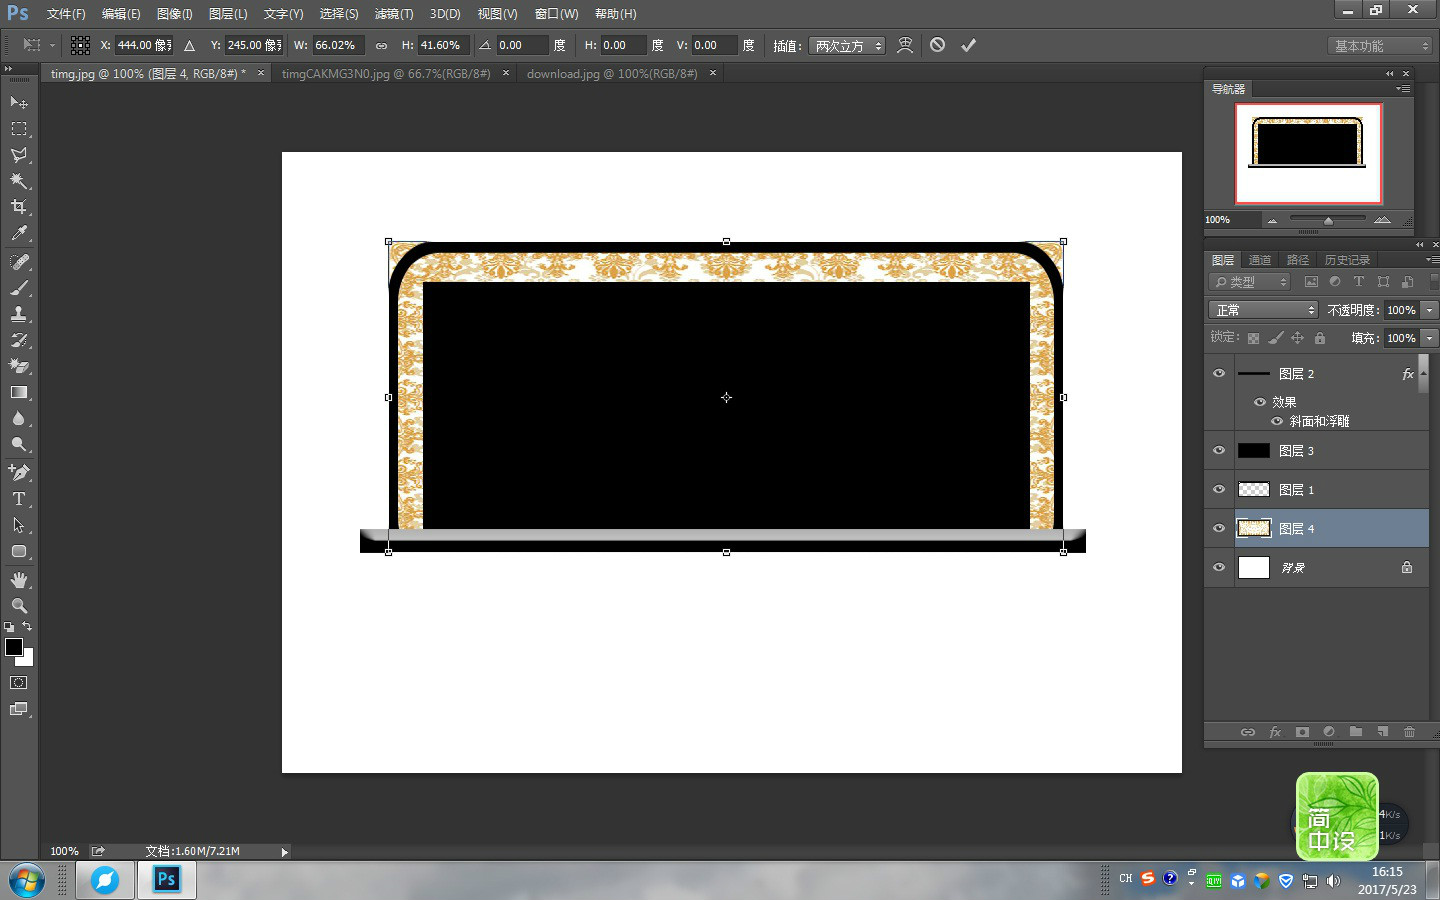The height and width of the screenshot is (900, 1440).
Task: Select the 图层 3 layer thumbnail
Action: tap(1254, 451)
